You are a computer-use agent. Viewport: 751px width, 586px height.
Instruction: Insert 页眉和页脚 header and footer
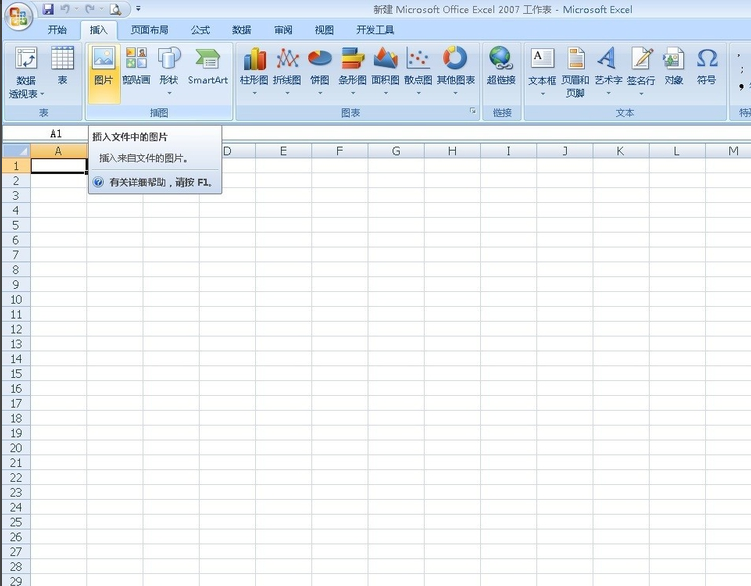[x=575, y=72]
